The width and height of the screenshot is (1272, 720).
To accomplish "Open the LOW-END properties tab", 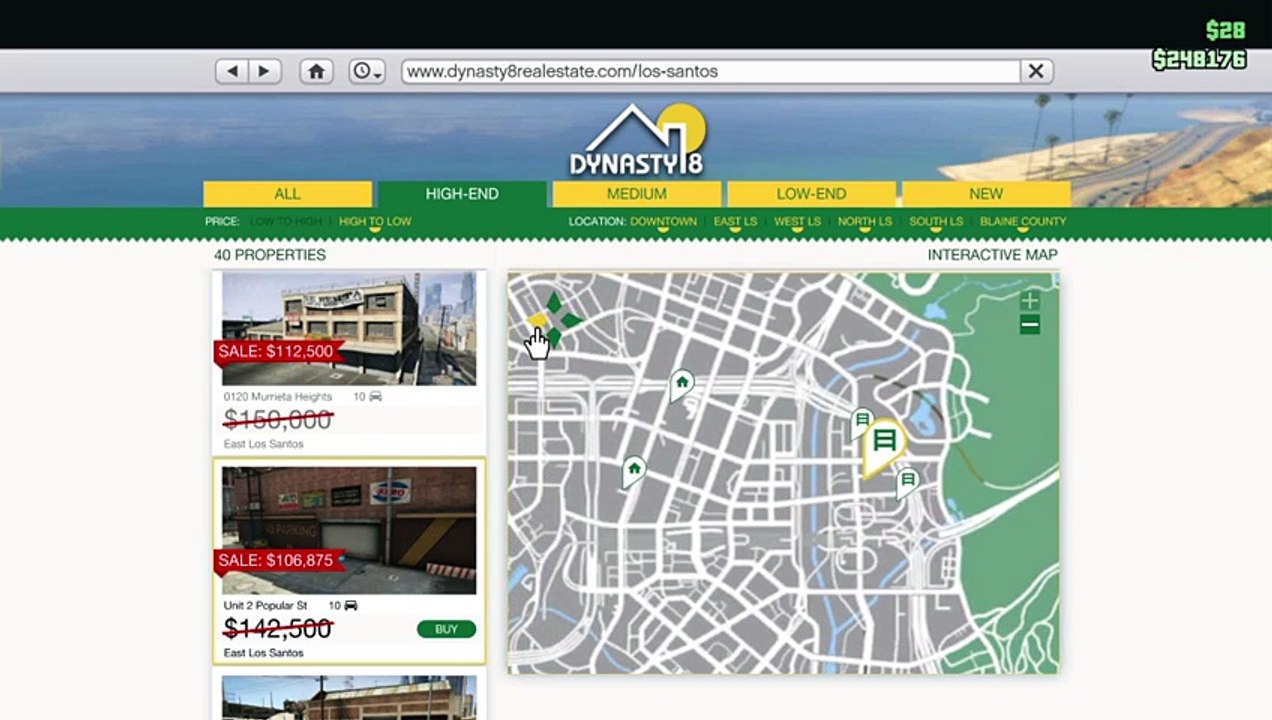I will [811, 194].
